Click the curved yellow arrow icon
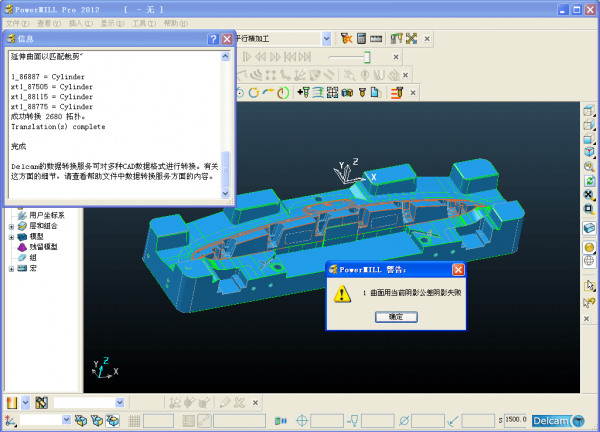The image size is (600, 432). pyautogui.click(x=268, y=92)
